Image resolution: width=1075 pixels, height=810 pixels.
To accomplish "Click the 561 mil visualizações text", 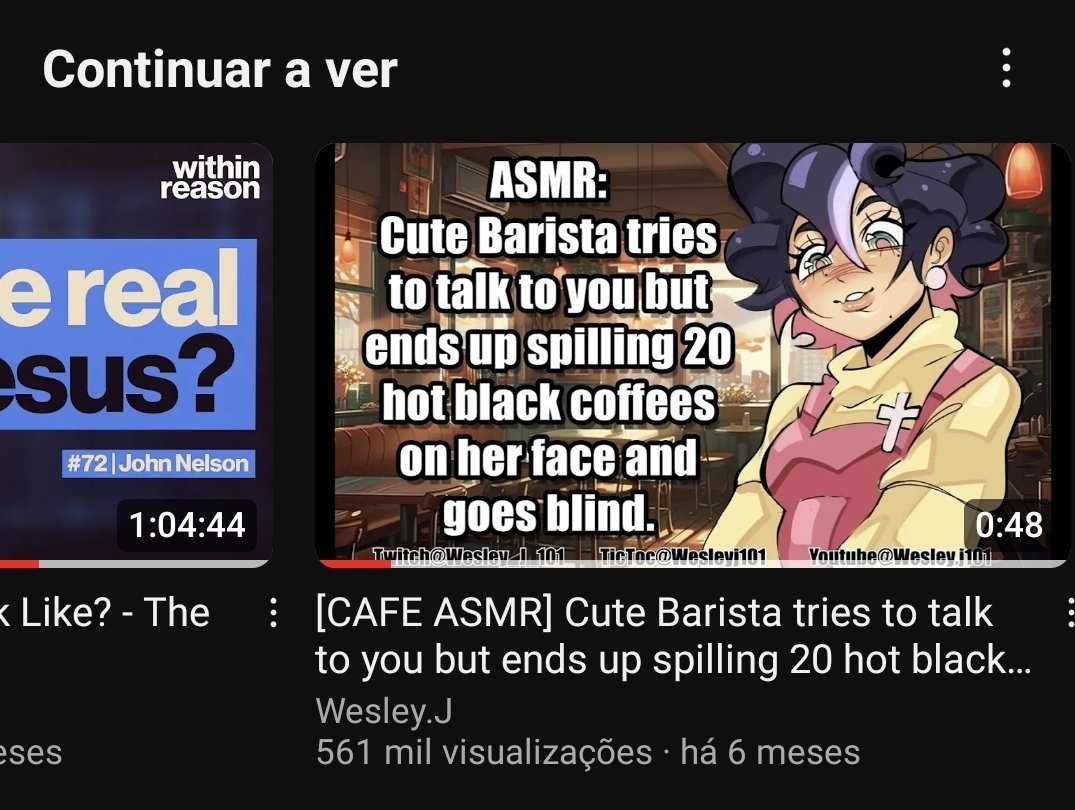I will pos(483,752).
